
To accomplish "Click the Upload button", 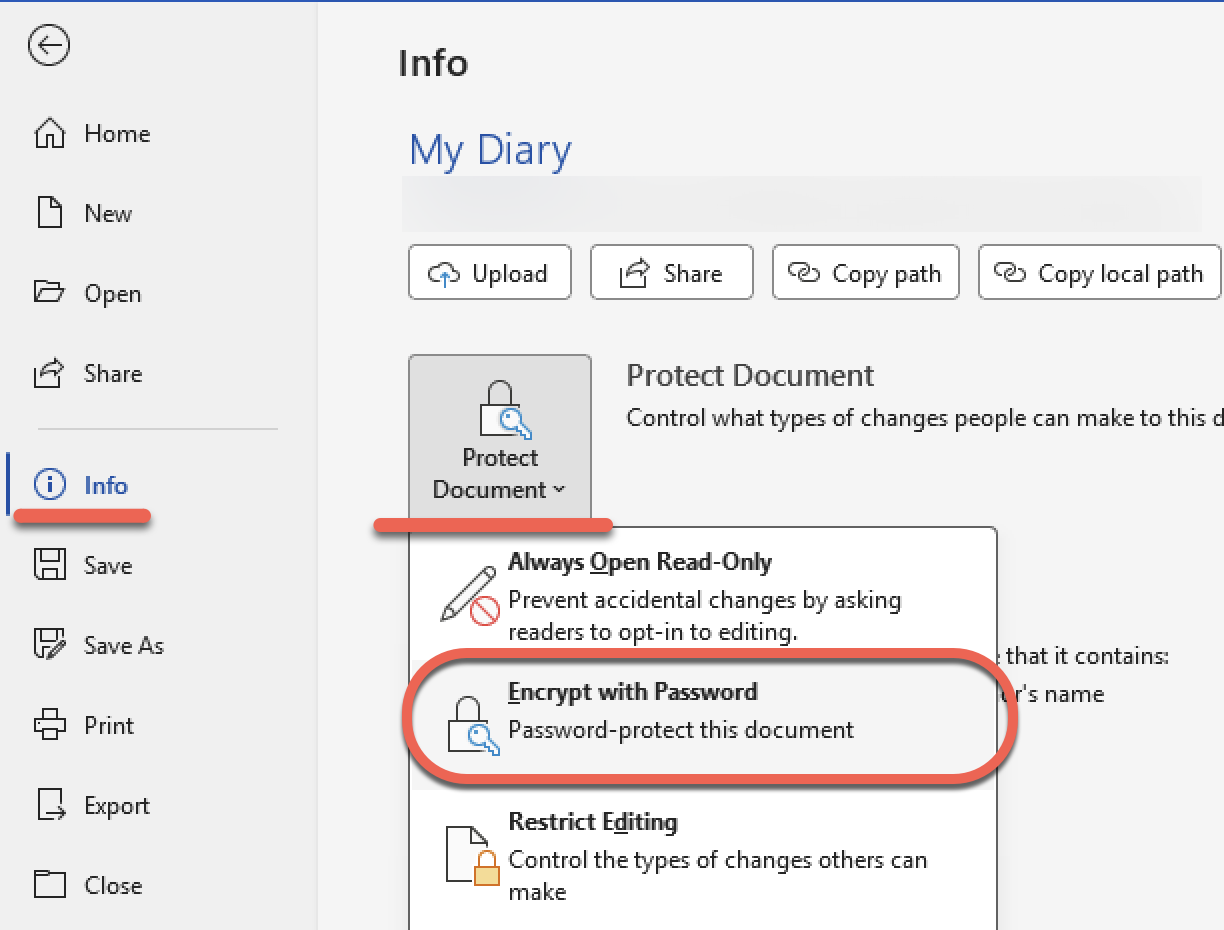I will click(490, 272).
